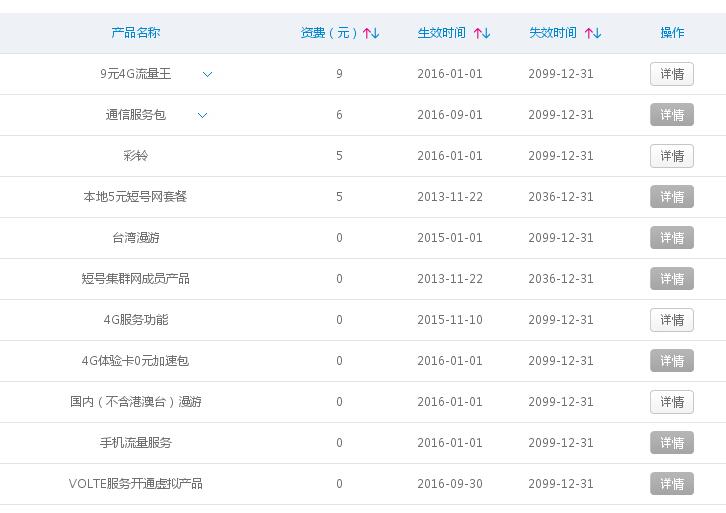This screenshot has width=726, height=513.
Task: Open 详情 for 国内（不含港澳台）漫游
Action: click(671, 402)
